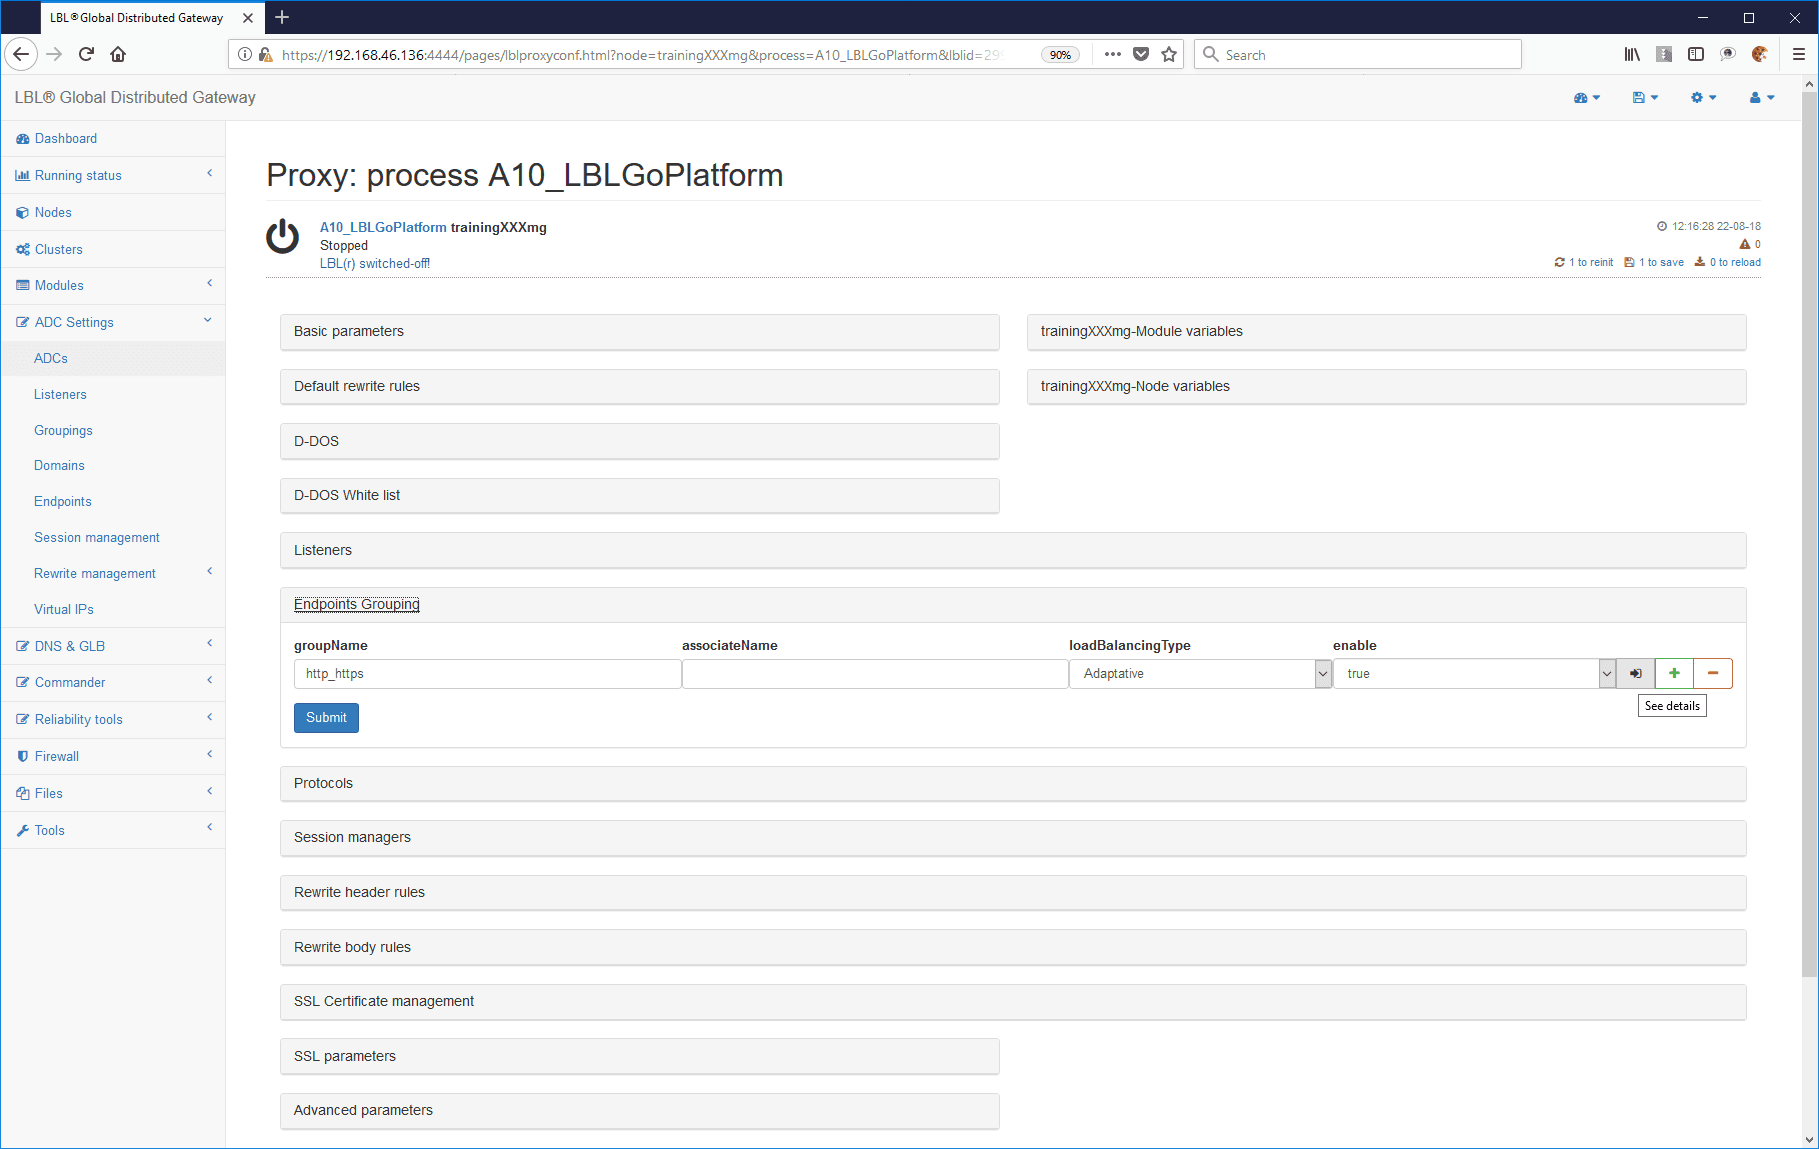Click the browser back arrow
This screenshot has width=1819, height=1149.
point(21,54)
